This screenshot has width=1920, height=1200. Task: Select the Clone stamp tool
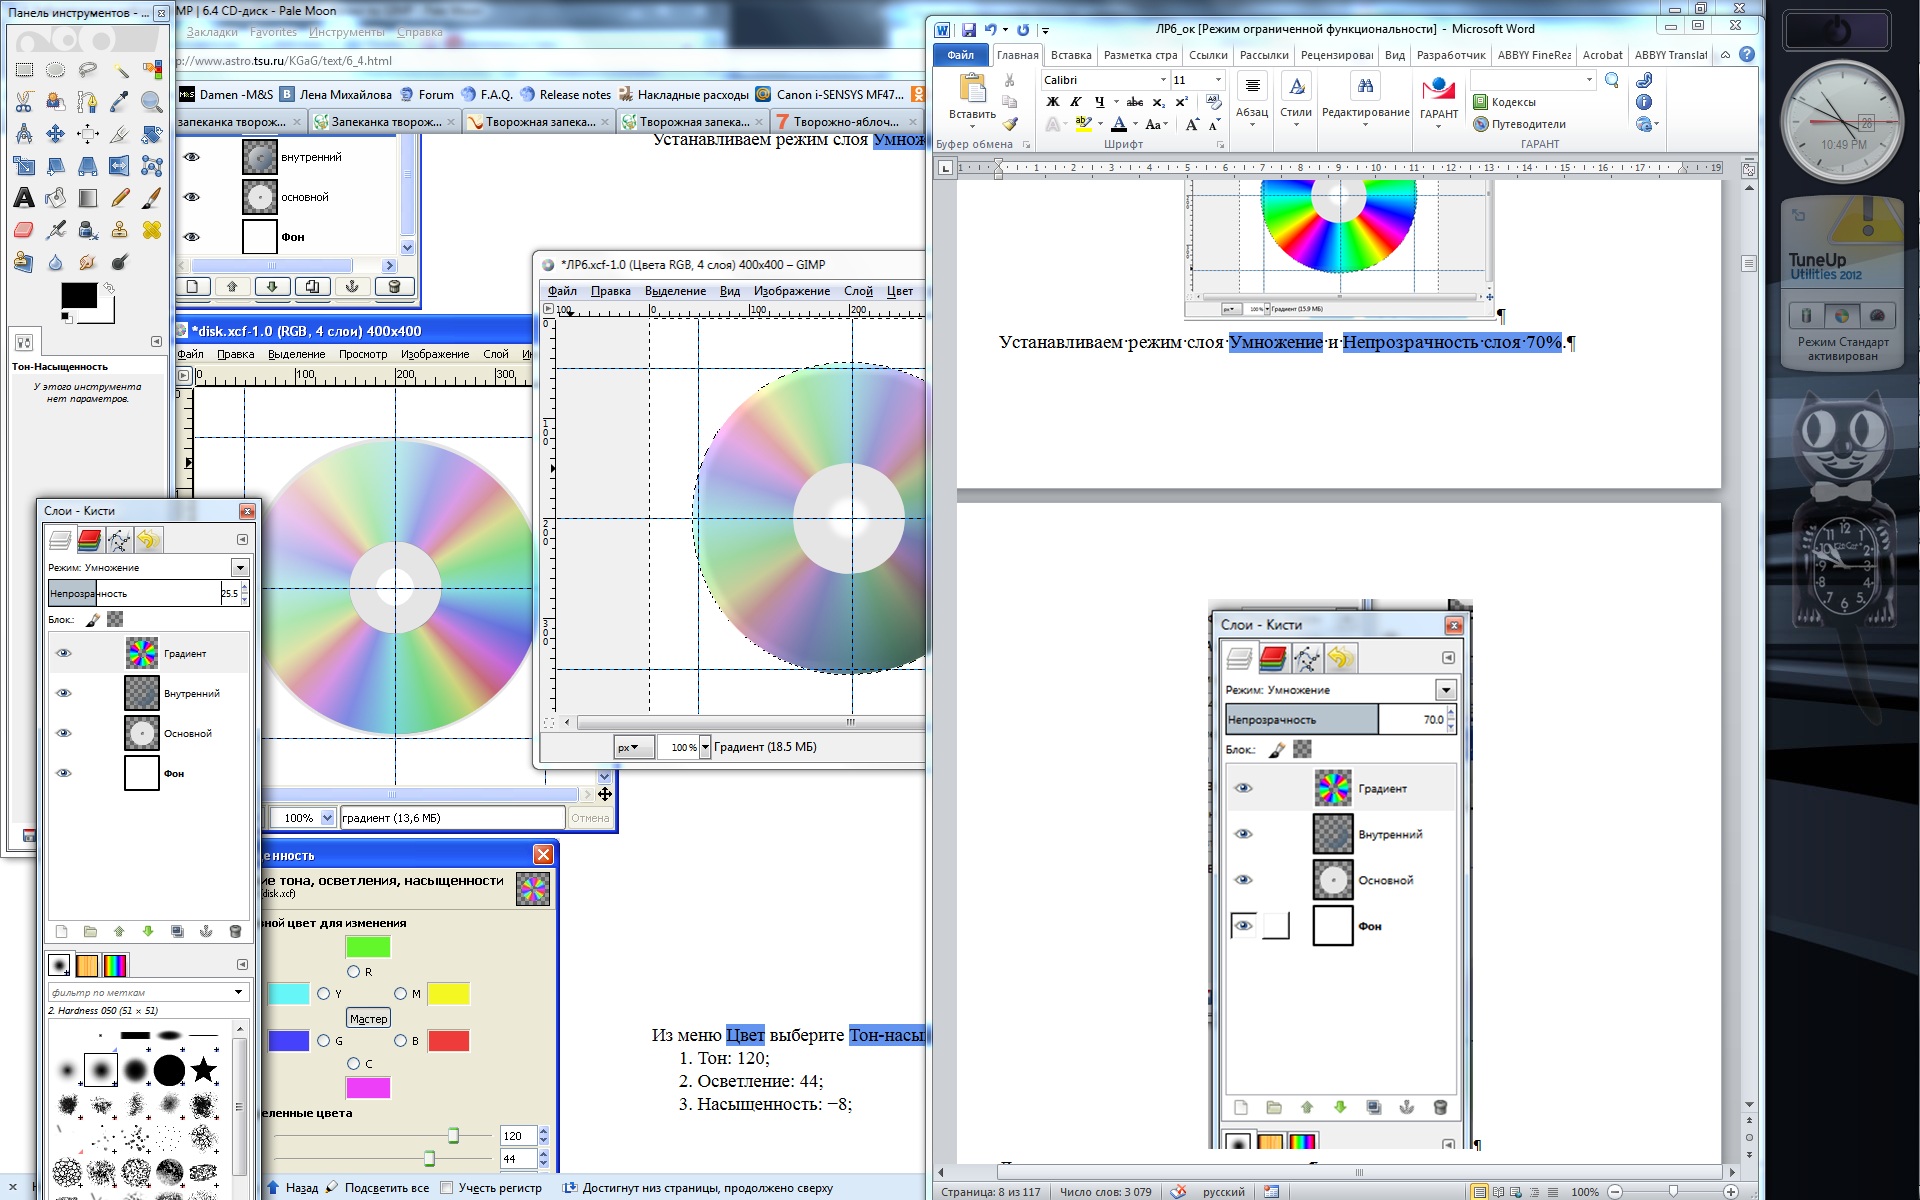pyautogui.click(x=120, y=230)
